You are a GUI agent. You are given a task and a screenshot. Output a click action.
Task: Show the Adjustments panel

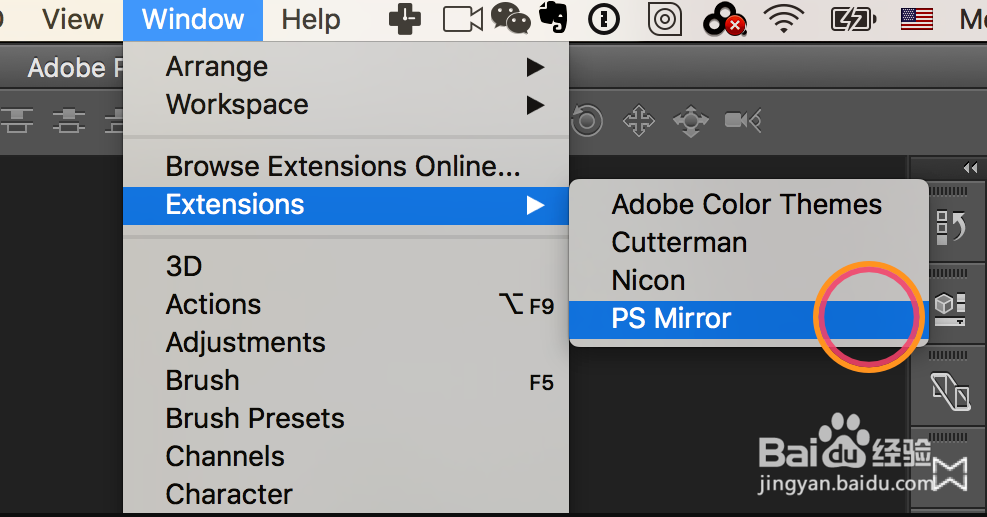pos(346,343)
